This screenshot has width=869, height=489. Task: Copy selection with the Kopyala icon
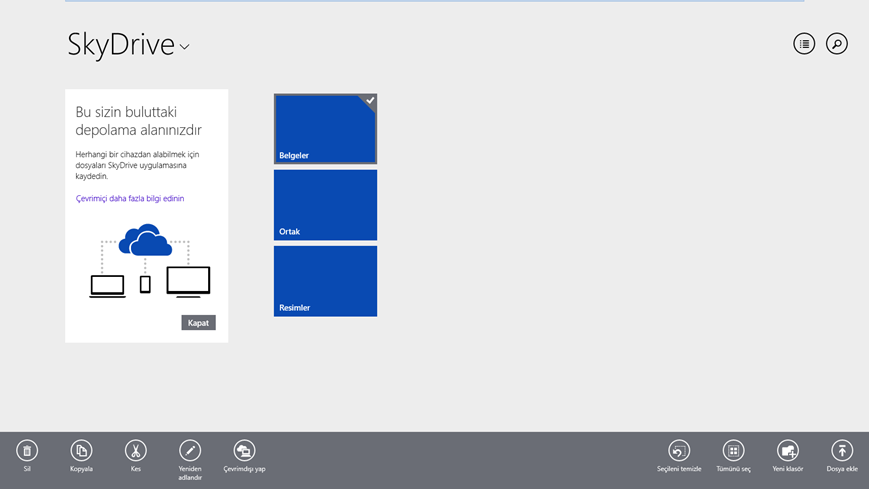click(81, 451)
